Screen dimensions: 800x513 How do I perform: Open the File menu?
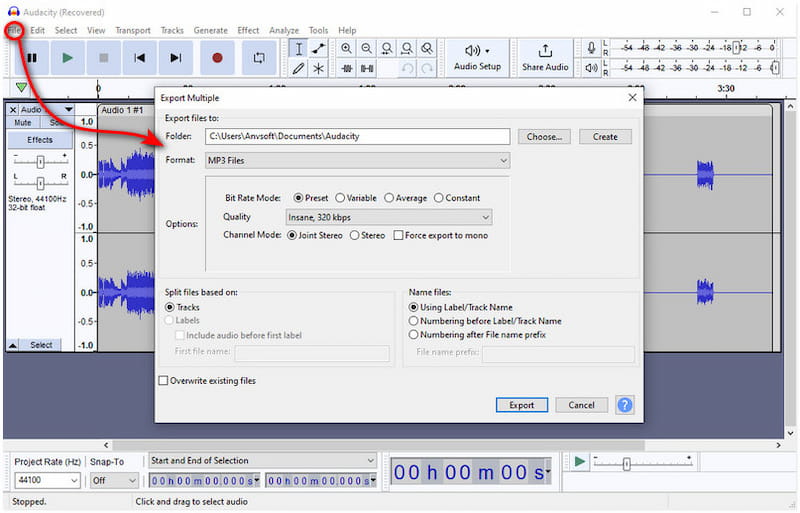click(14, 31)
